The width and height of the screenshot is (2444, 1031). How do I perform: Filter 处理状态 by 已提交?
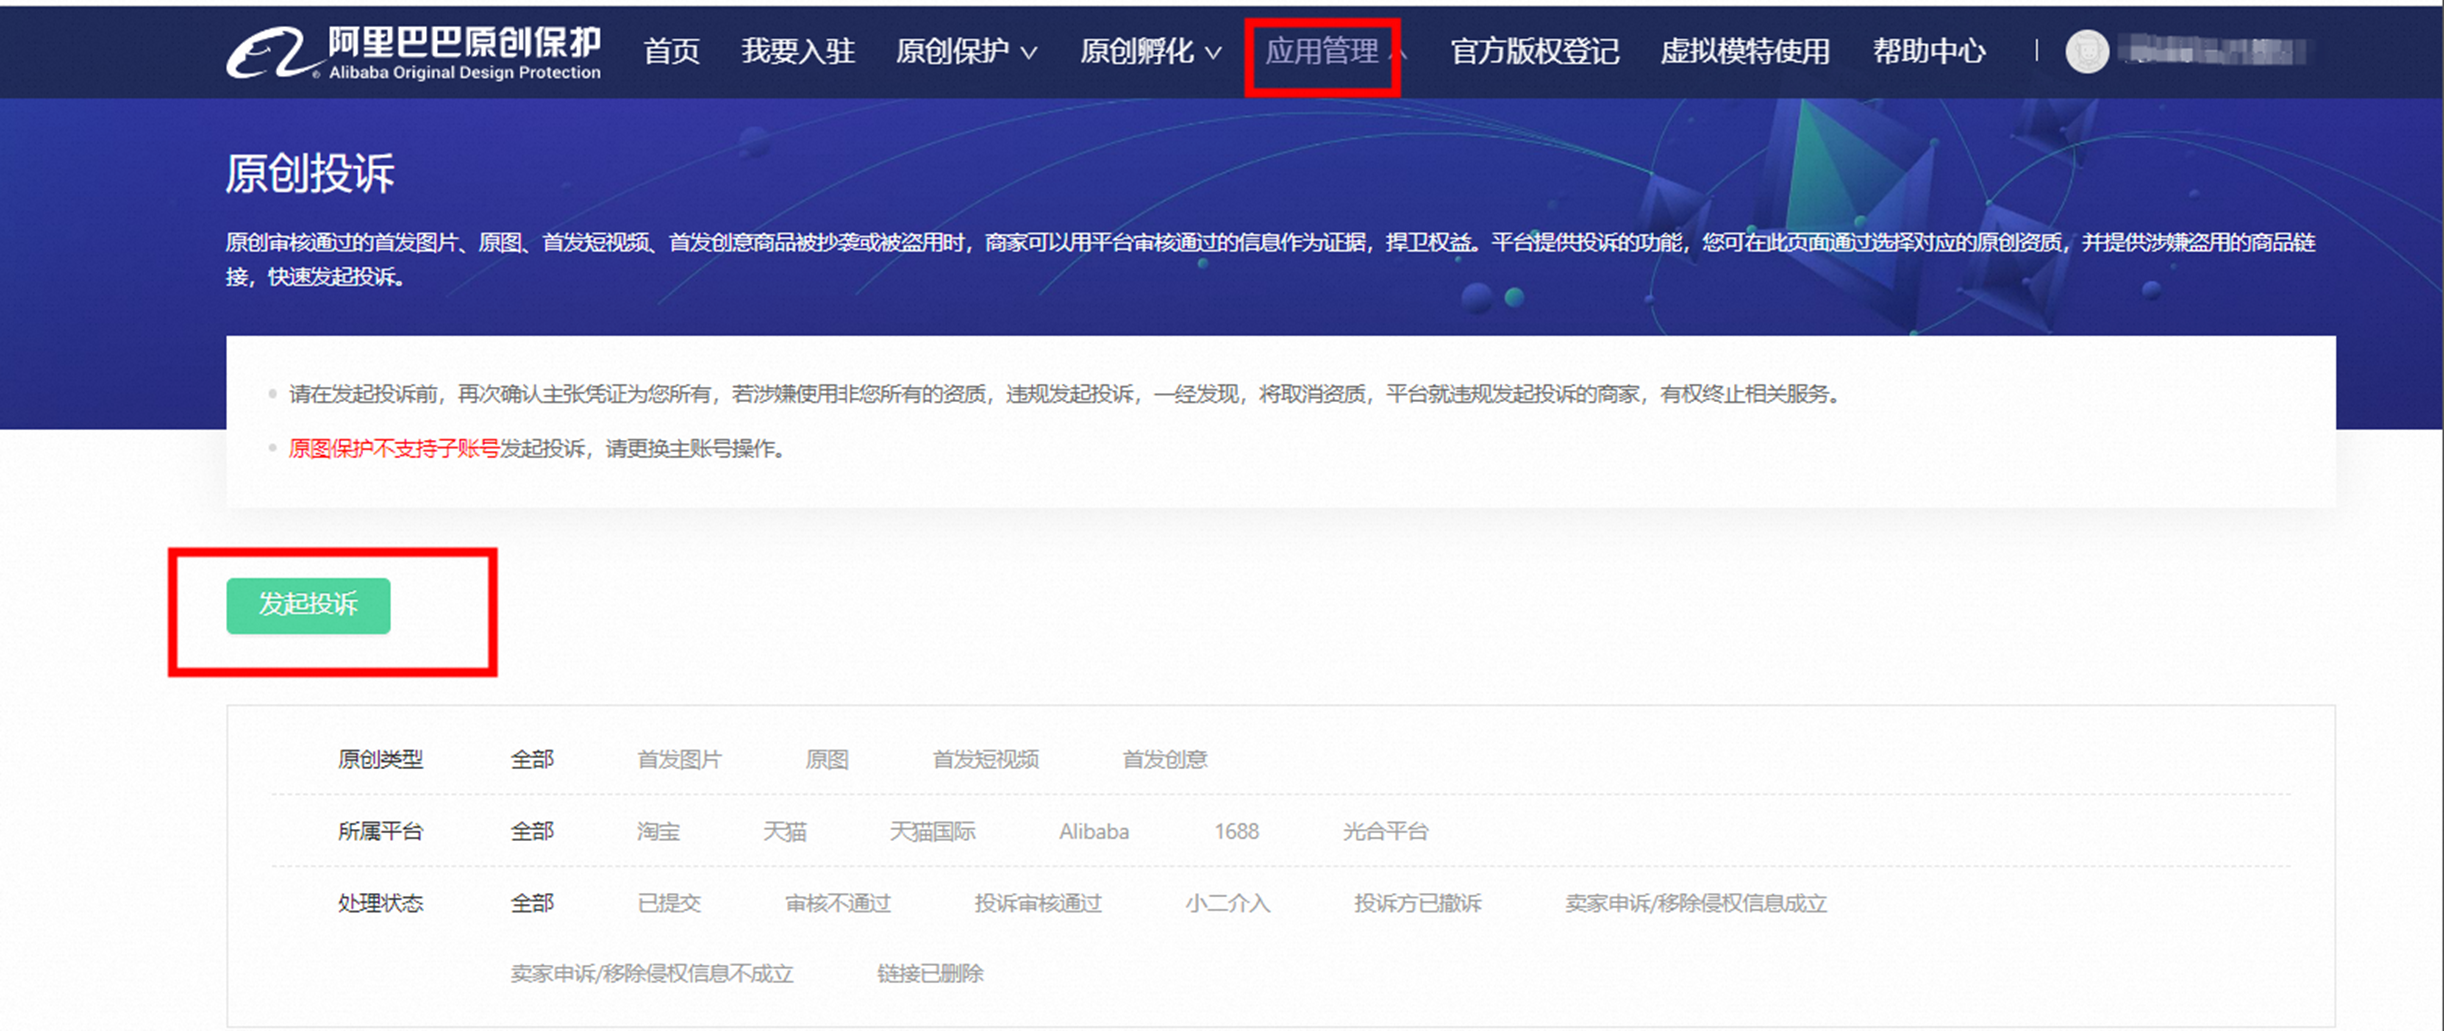coord(669,904)
